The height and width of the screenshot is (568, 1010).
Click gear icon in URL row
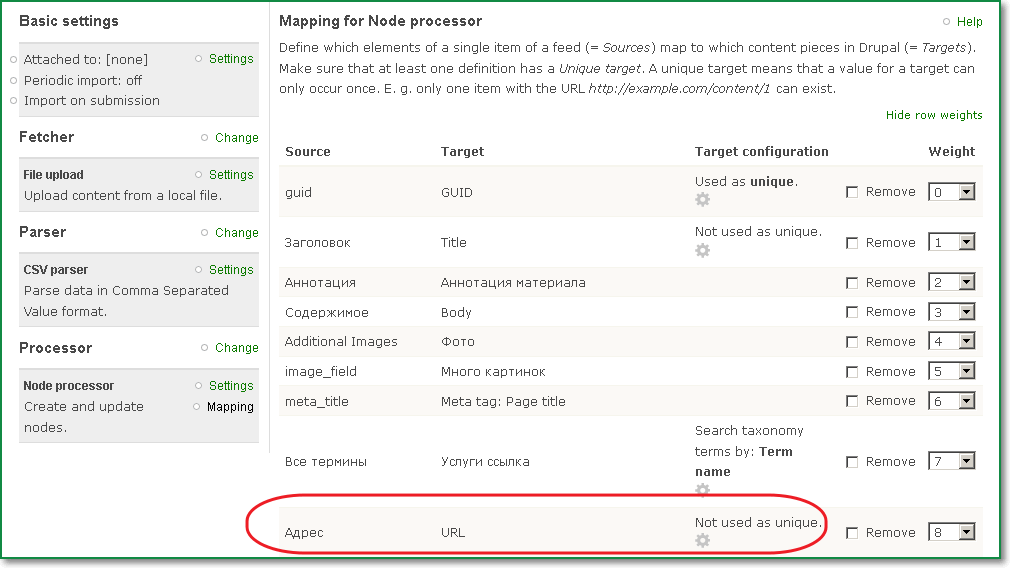[702, 540]
